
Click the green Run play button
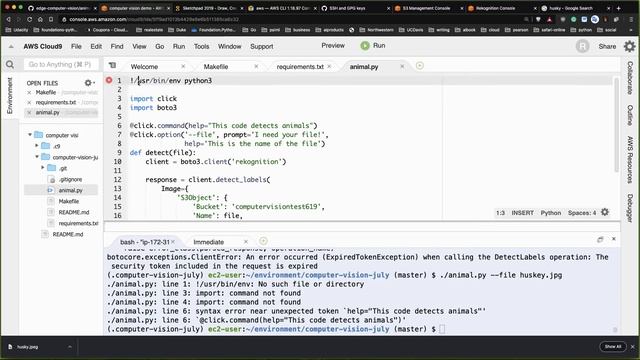click(x=364, y=46)
